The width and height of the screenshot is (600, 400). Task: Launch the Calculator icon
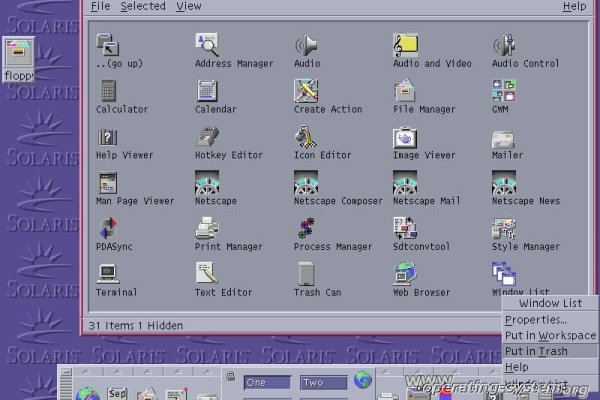(x=107, y=91)
